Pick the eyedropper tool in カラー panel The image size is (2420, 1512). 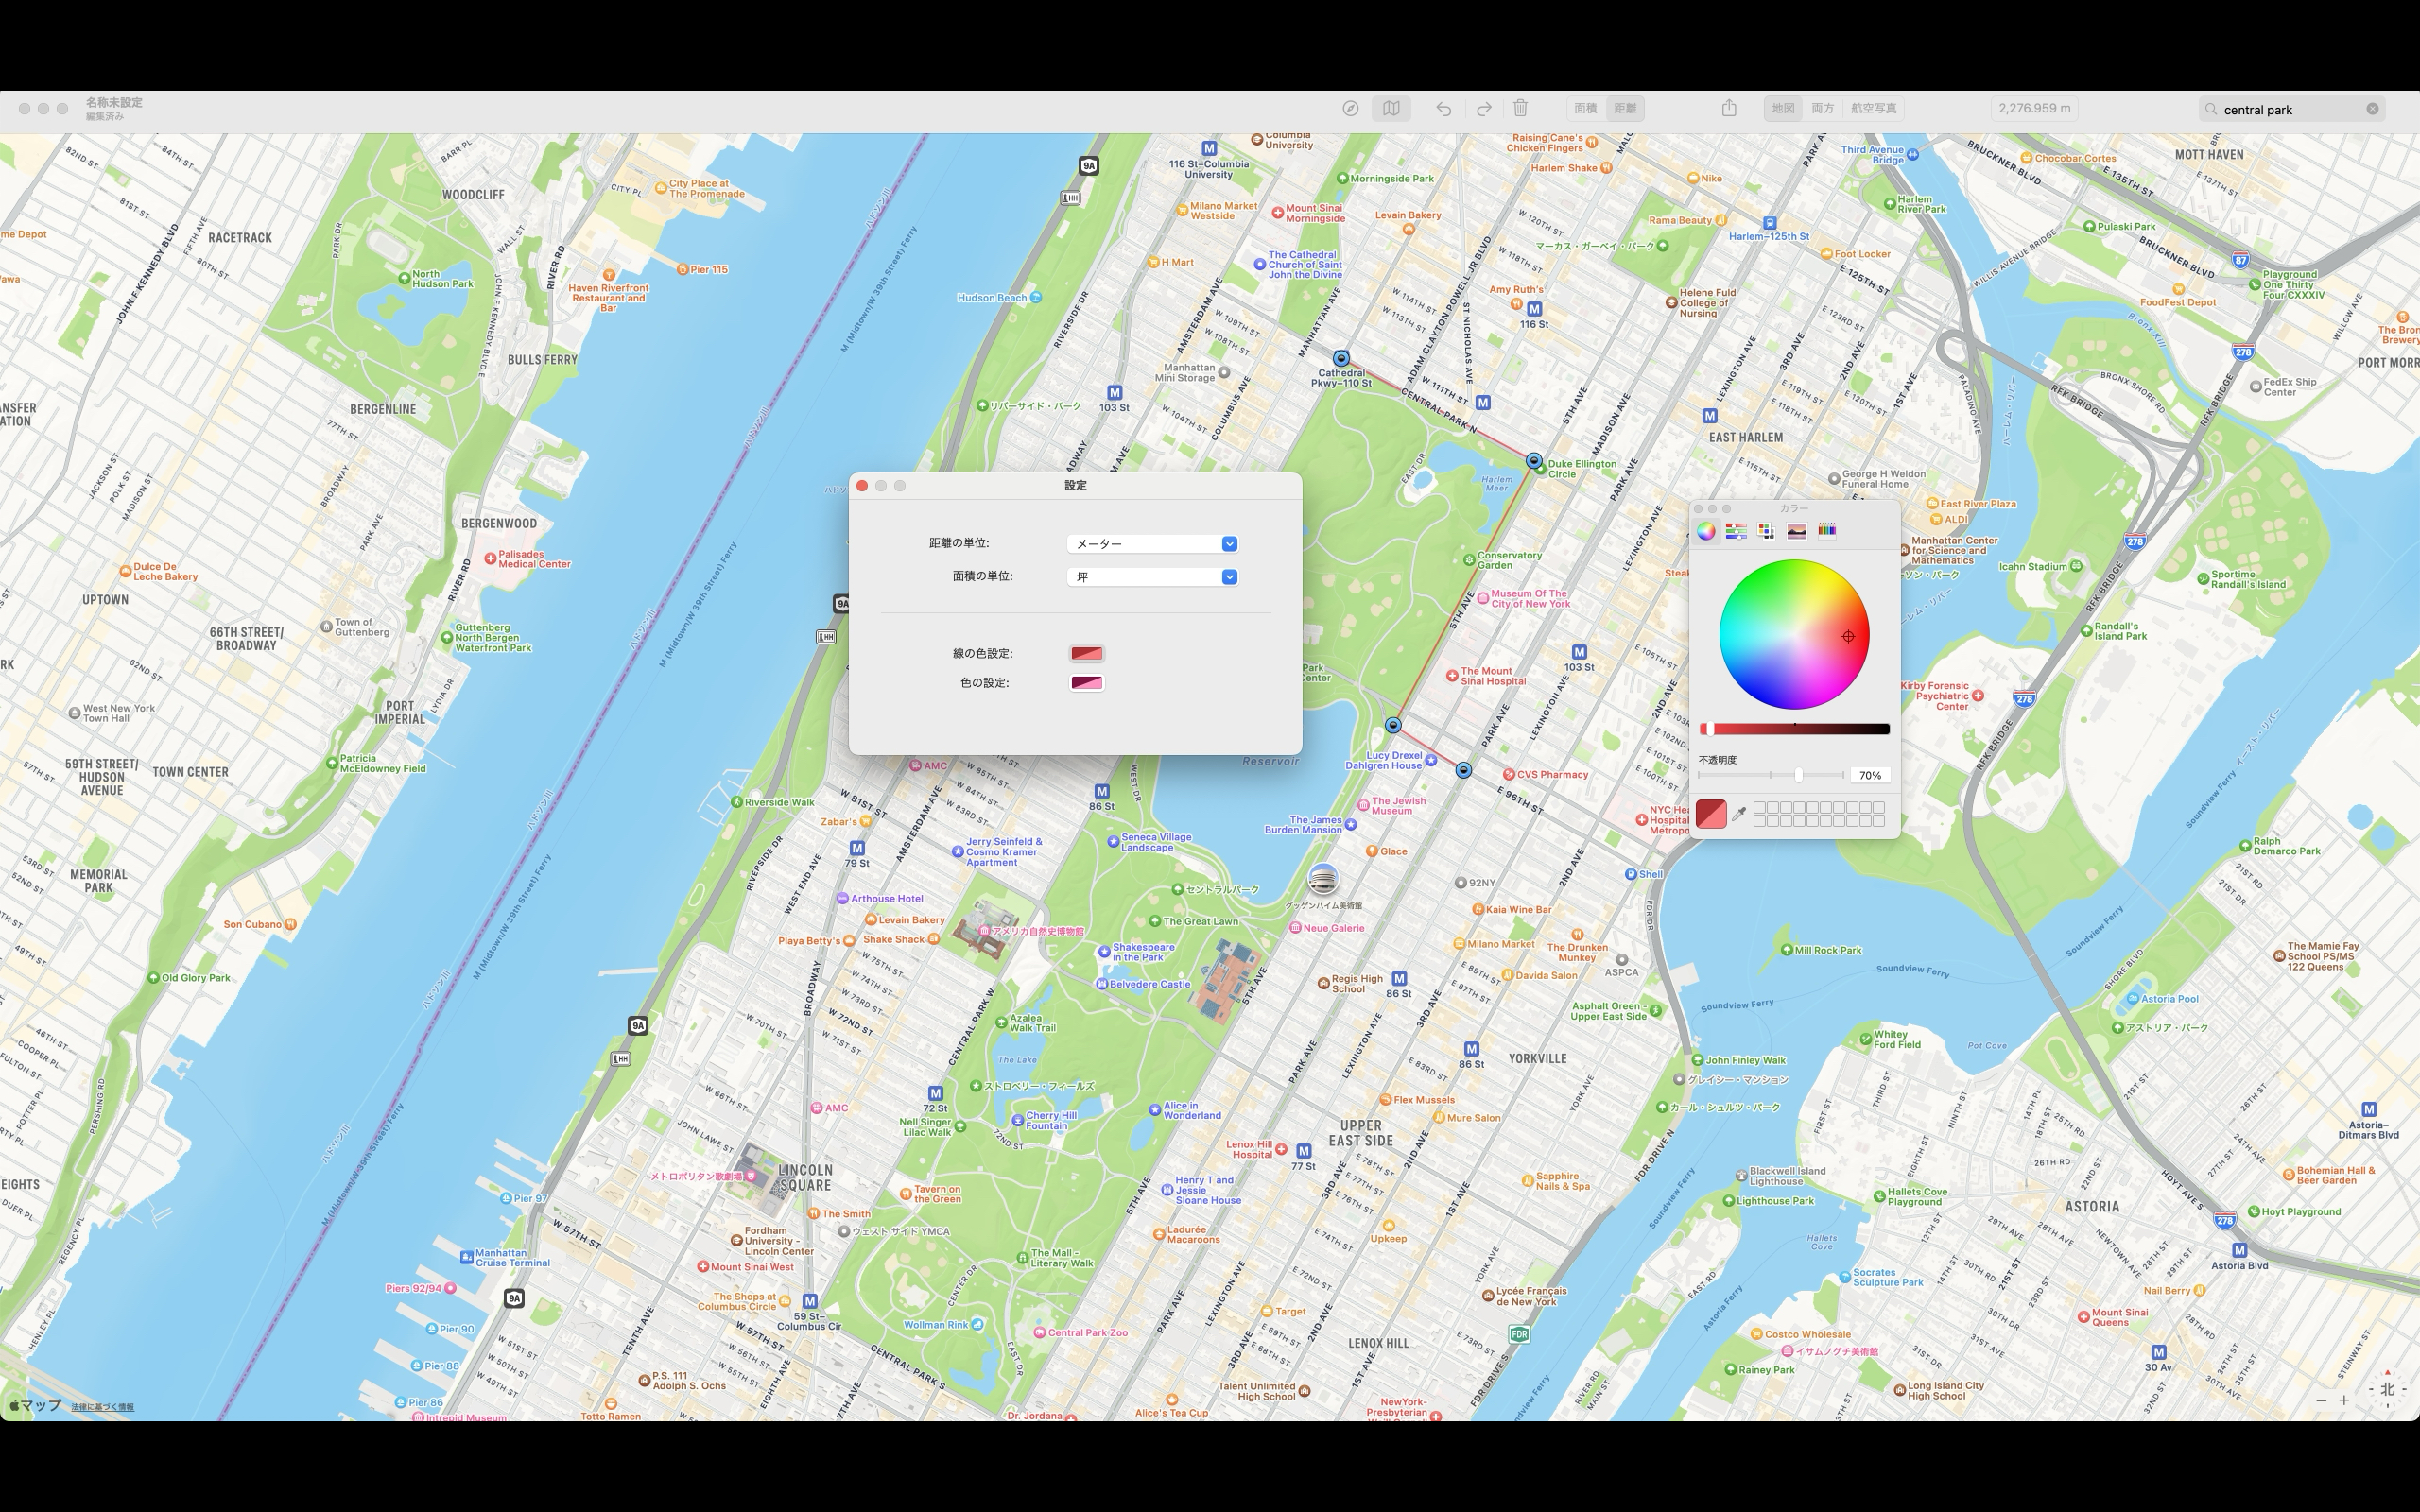point(1739,814)
